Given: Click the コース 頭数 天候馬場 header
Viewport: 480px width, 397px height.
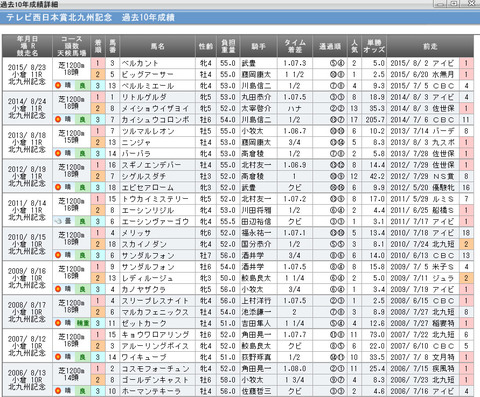Looking at the screenshot, I should click(71, 46).
